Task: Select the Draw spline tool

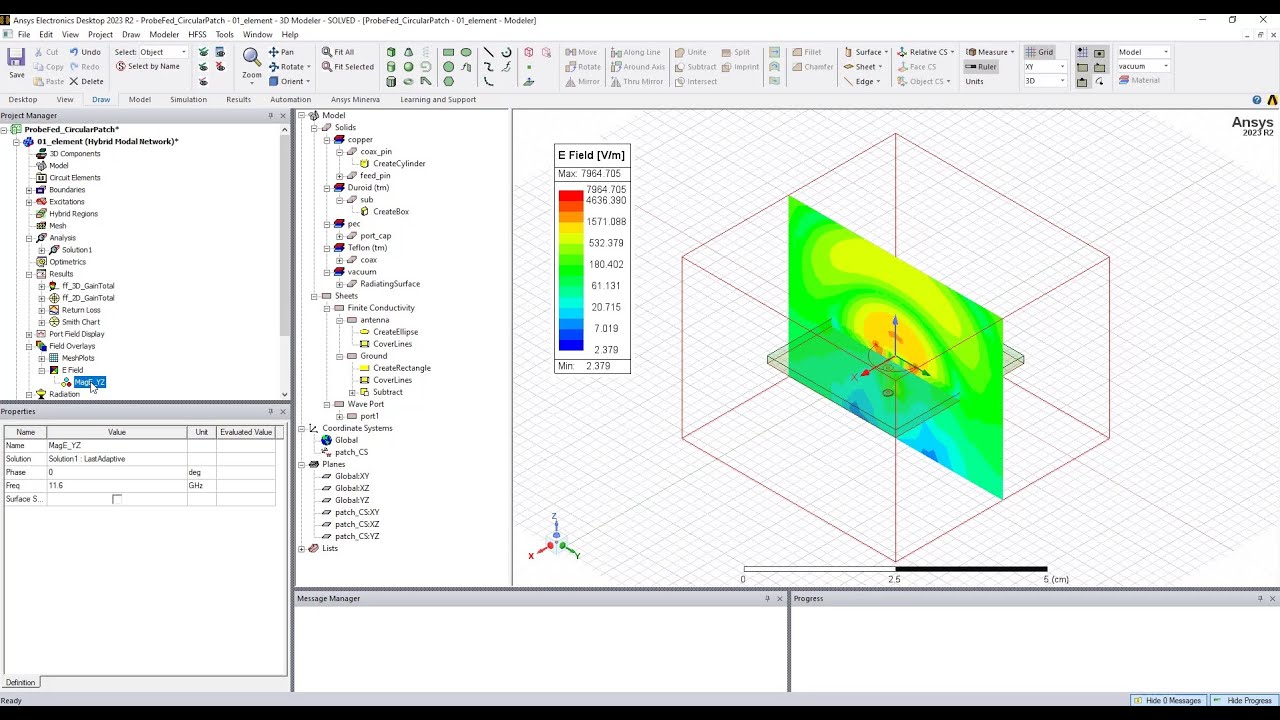Action: [x=488, y=67]
